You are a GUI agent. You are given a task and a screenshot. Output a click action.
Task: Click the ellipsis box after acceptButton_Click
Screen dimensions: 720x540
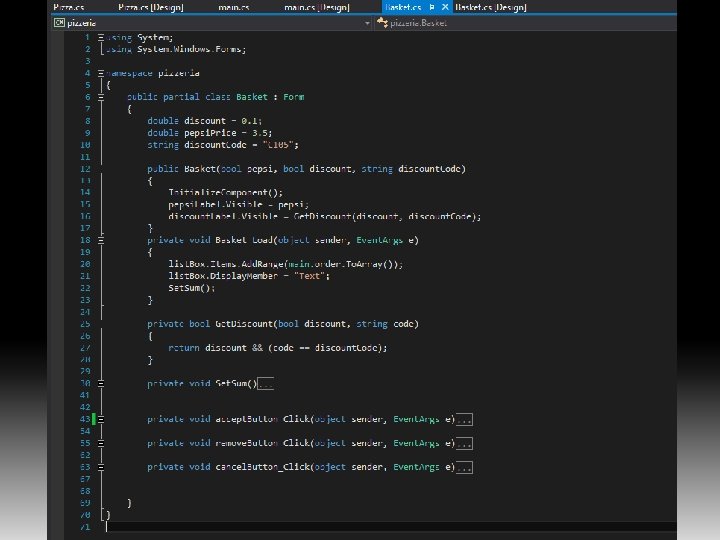pos(464,419)
